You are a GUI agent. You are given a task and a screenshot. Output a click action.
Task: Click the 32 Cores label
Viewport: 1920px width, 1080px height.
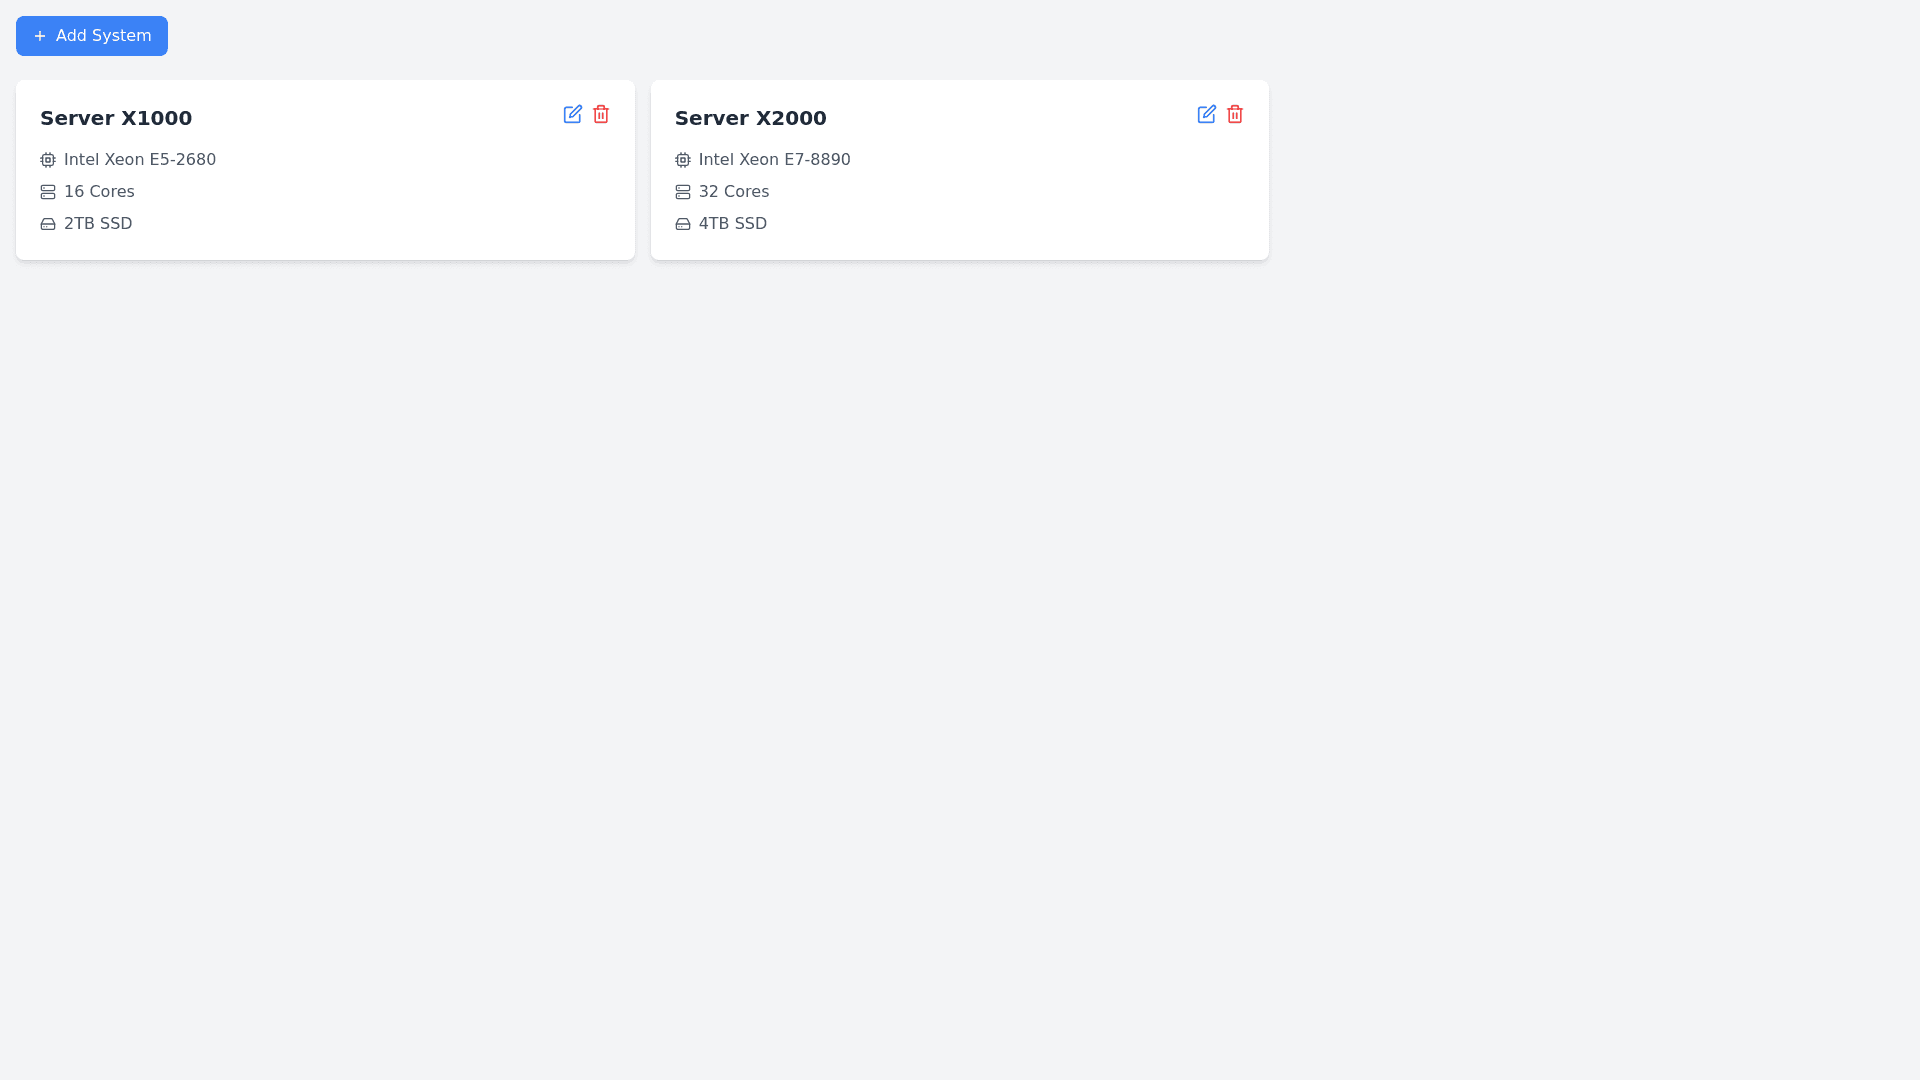pyautogui.click(x=733, y=192)
